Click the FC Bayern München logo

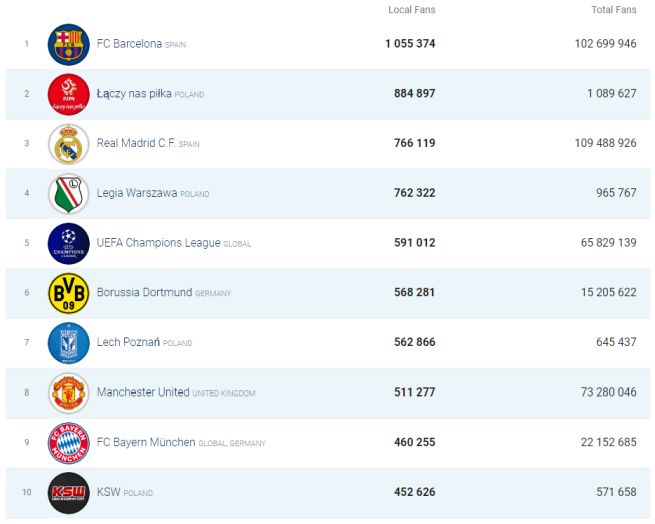[x=69, y=443]
